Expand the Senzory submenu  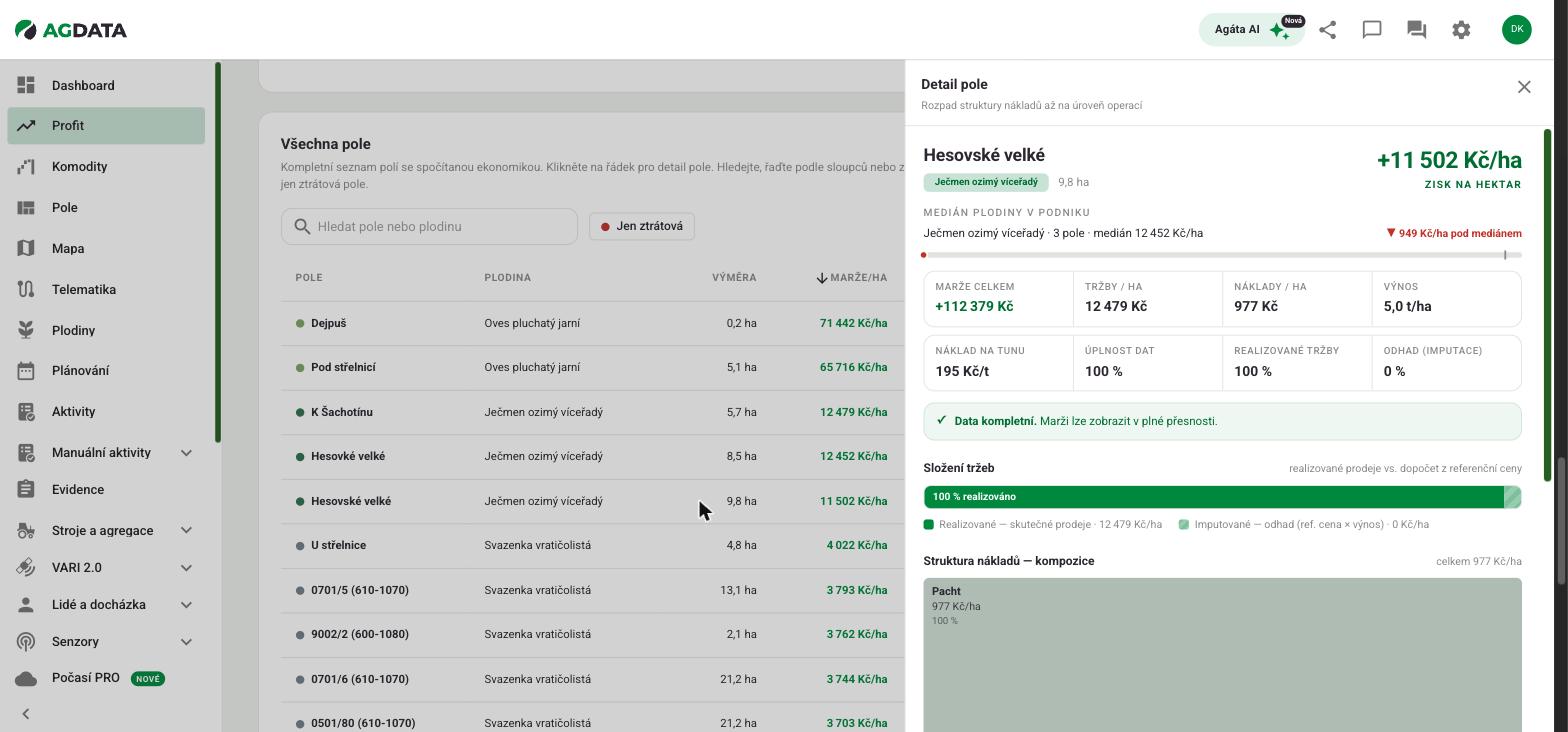click(186, 642)
